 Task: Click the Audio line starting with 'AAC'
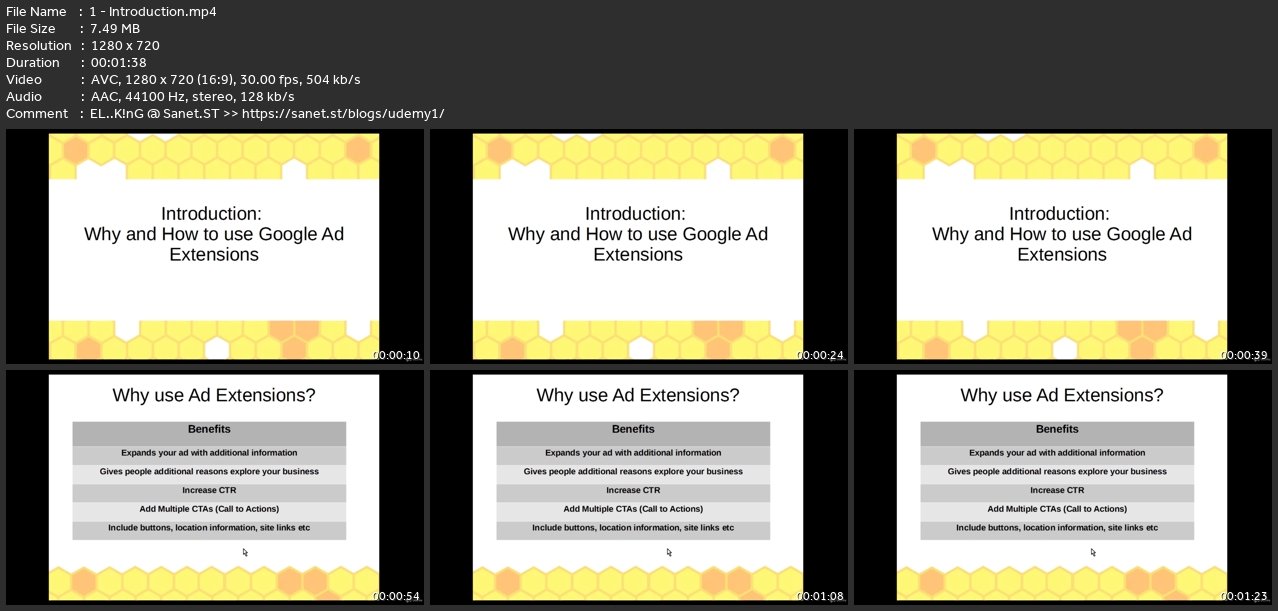click(192, 96)
